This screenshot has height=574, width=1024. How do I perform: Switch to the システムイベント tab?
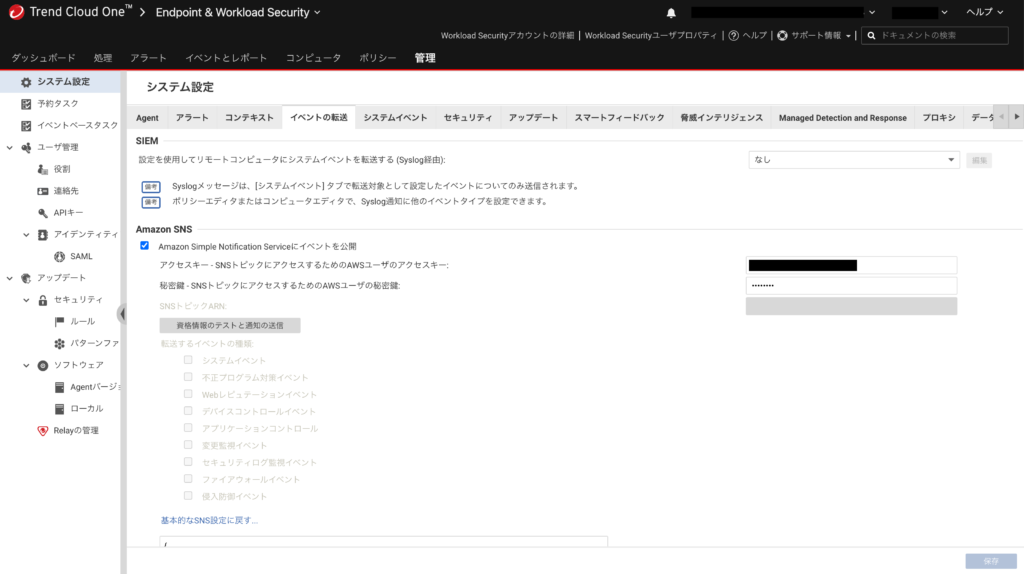(395, 118)
